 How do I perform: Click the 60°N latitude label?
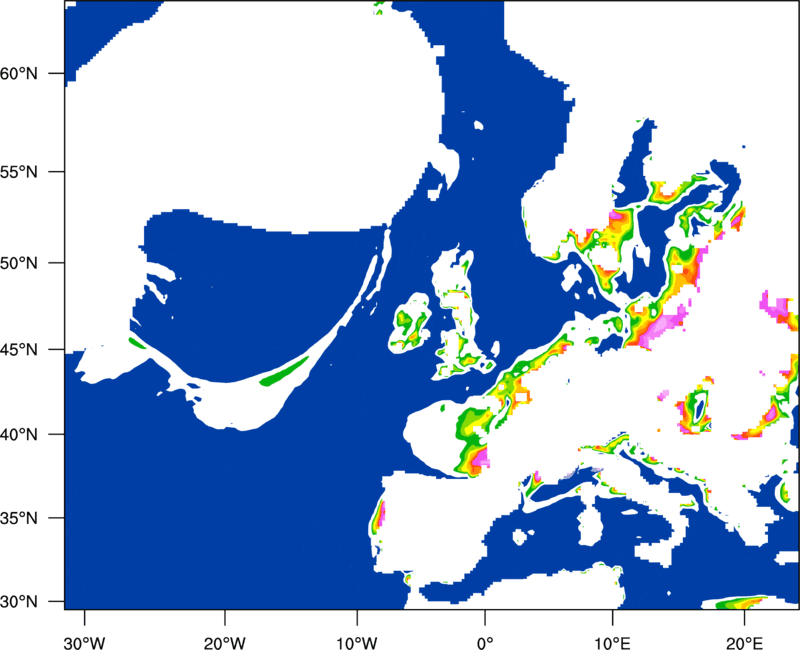(19, 73)
